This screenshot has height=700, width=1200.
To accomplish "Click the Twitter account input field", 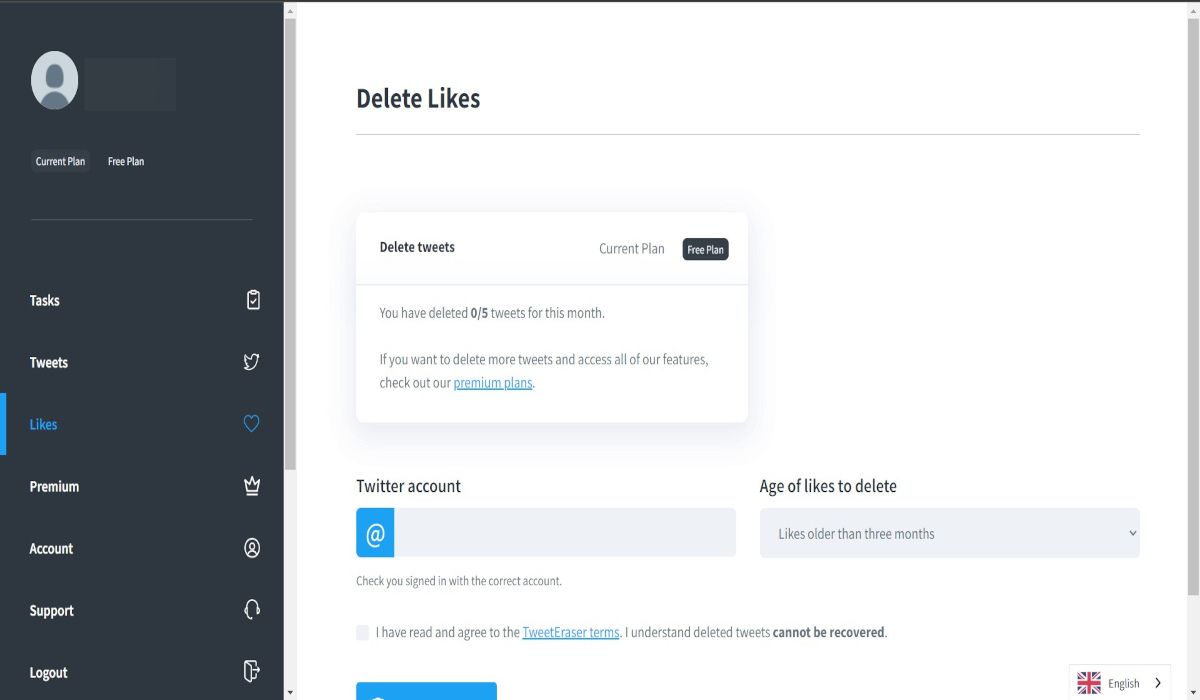I will (x=565, y=533).
